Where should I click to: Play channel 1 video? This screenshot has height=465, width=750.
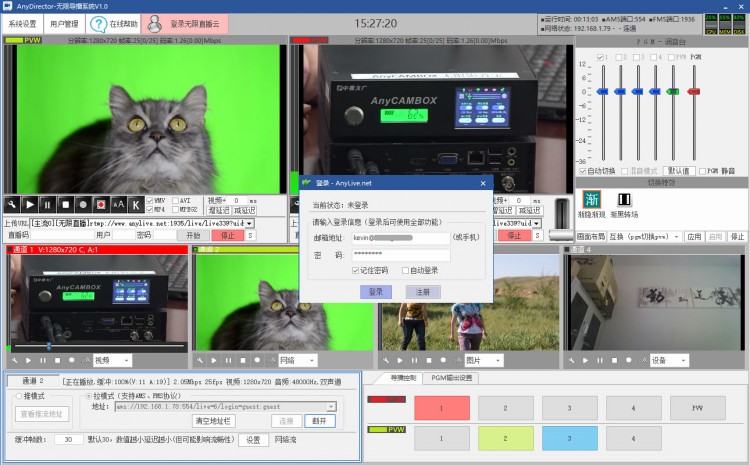click(29, 360)
